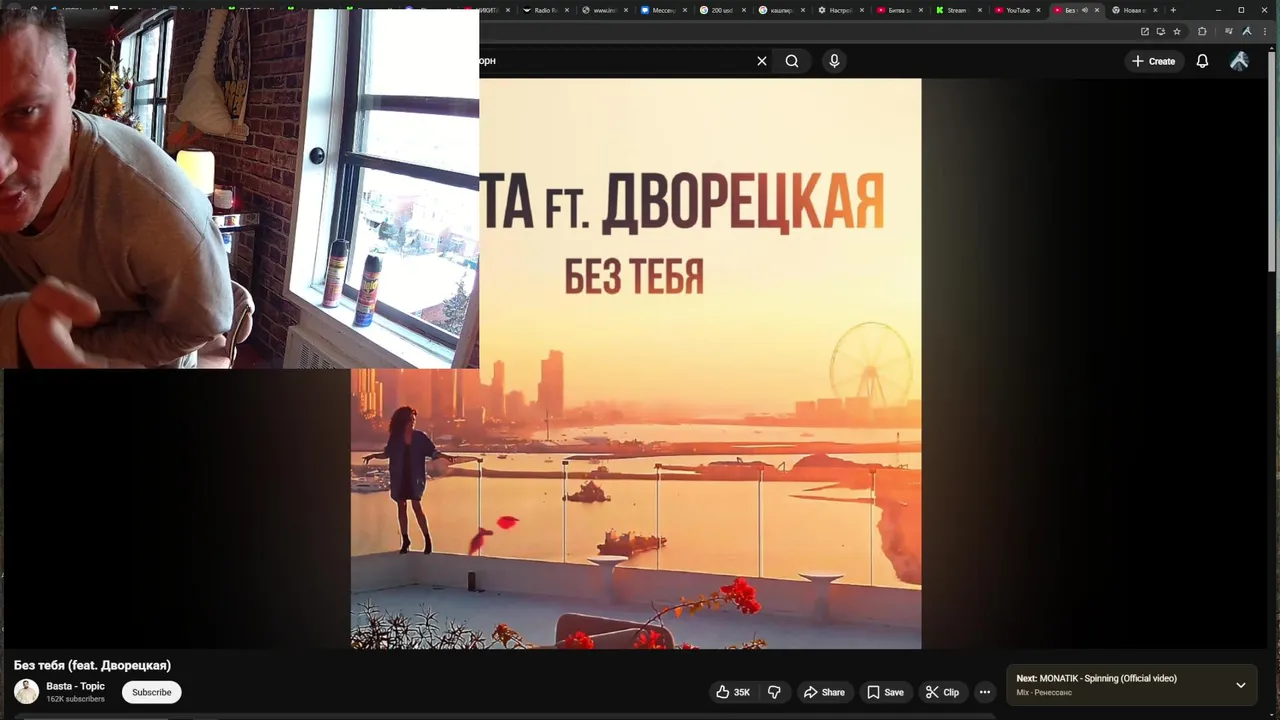Click the Без тебя video player area
Image resolution: width=1280 pixels, height=720 pixels.
coord(636,364)
